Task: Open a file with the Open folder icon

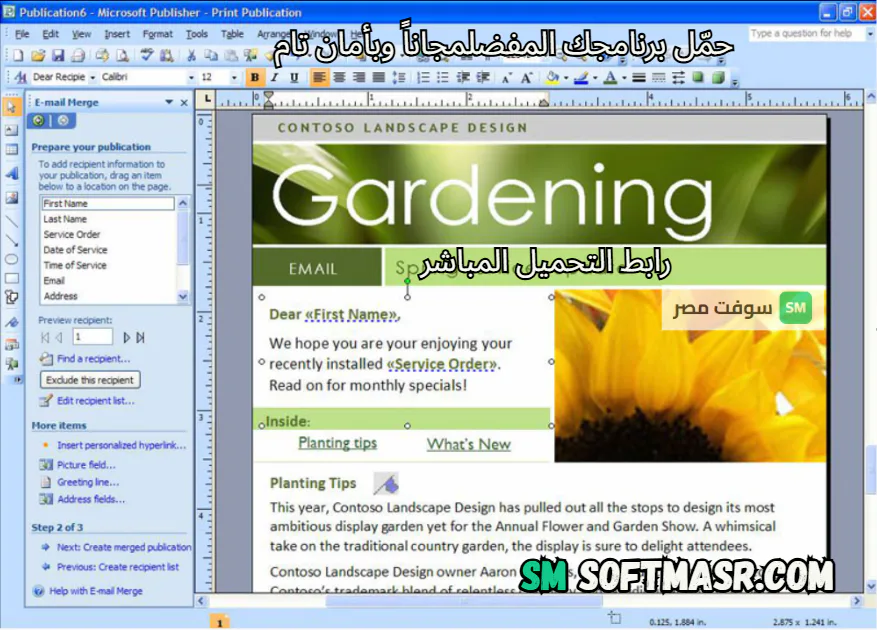Action: click(37, 55)
